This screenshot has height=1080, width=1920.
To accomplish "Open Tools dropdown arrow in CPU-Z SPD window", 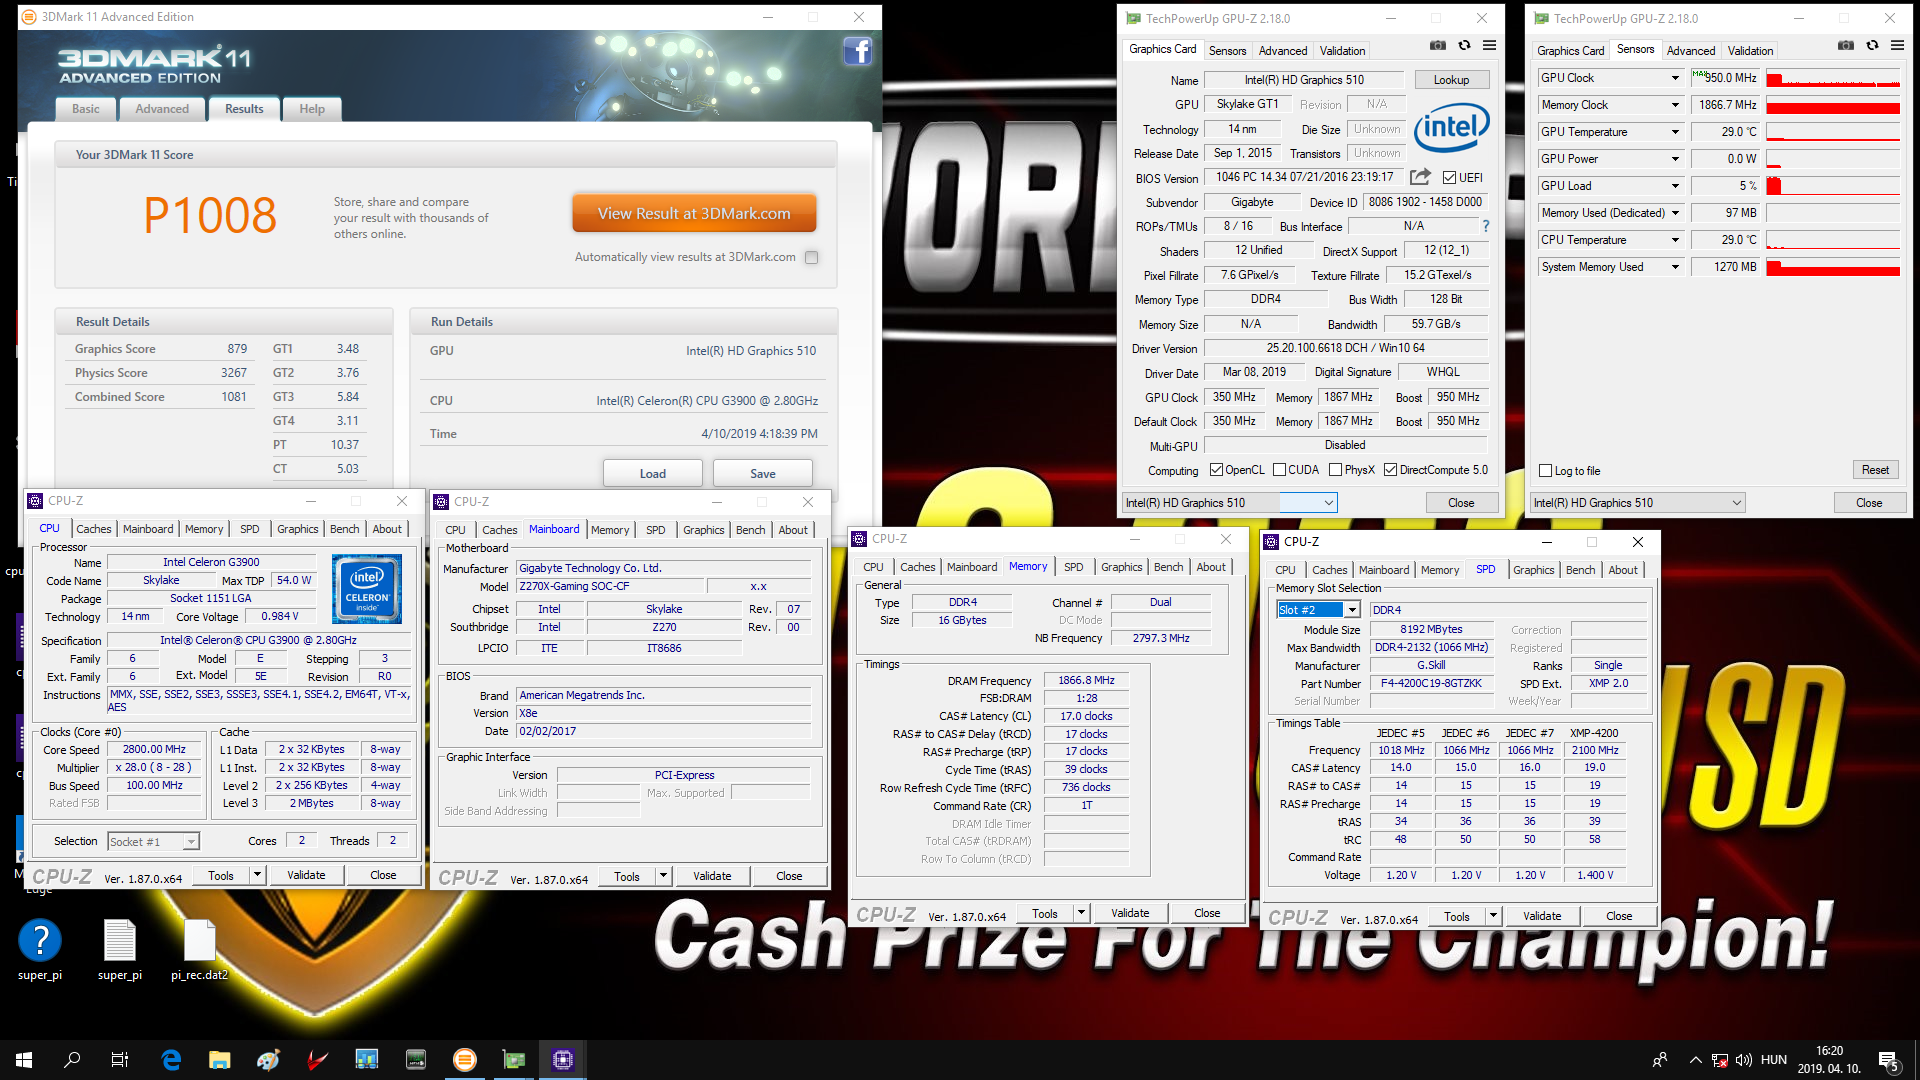I will (x=1493, y=916).
